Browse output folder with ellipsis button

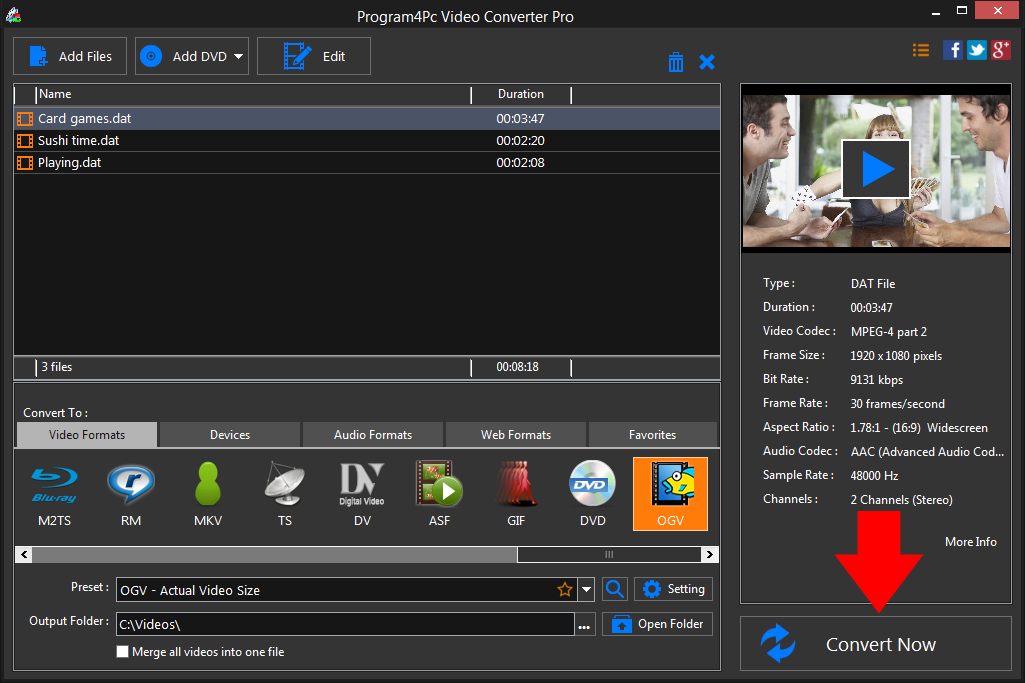point(585,625)
